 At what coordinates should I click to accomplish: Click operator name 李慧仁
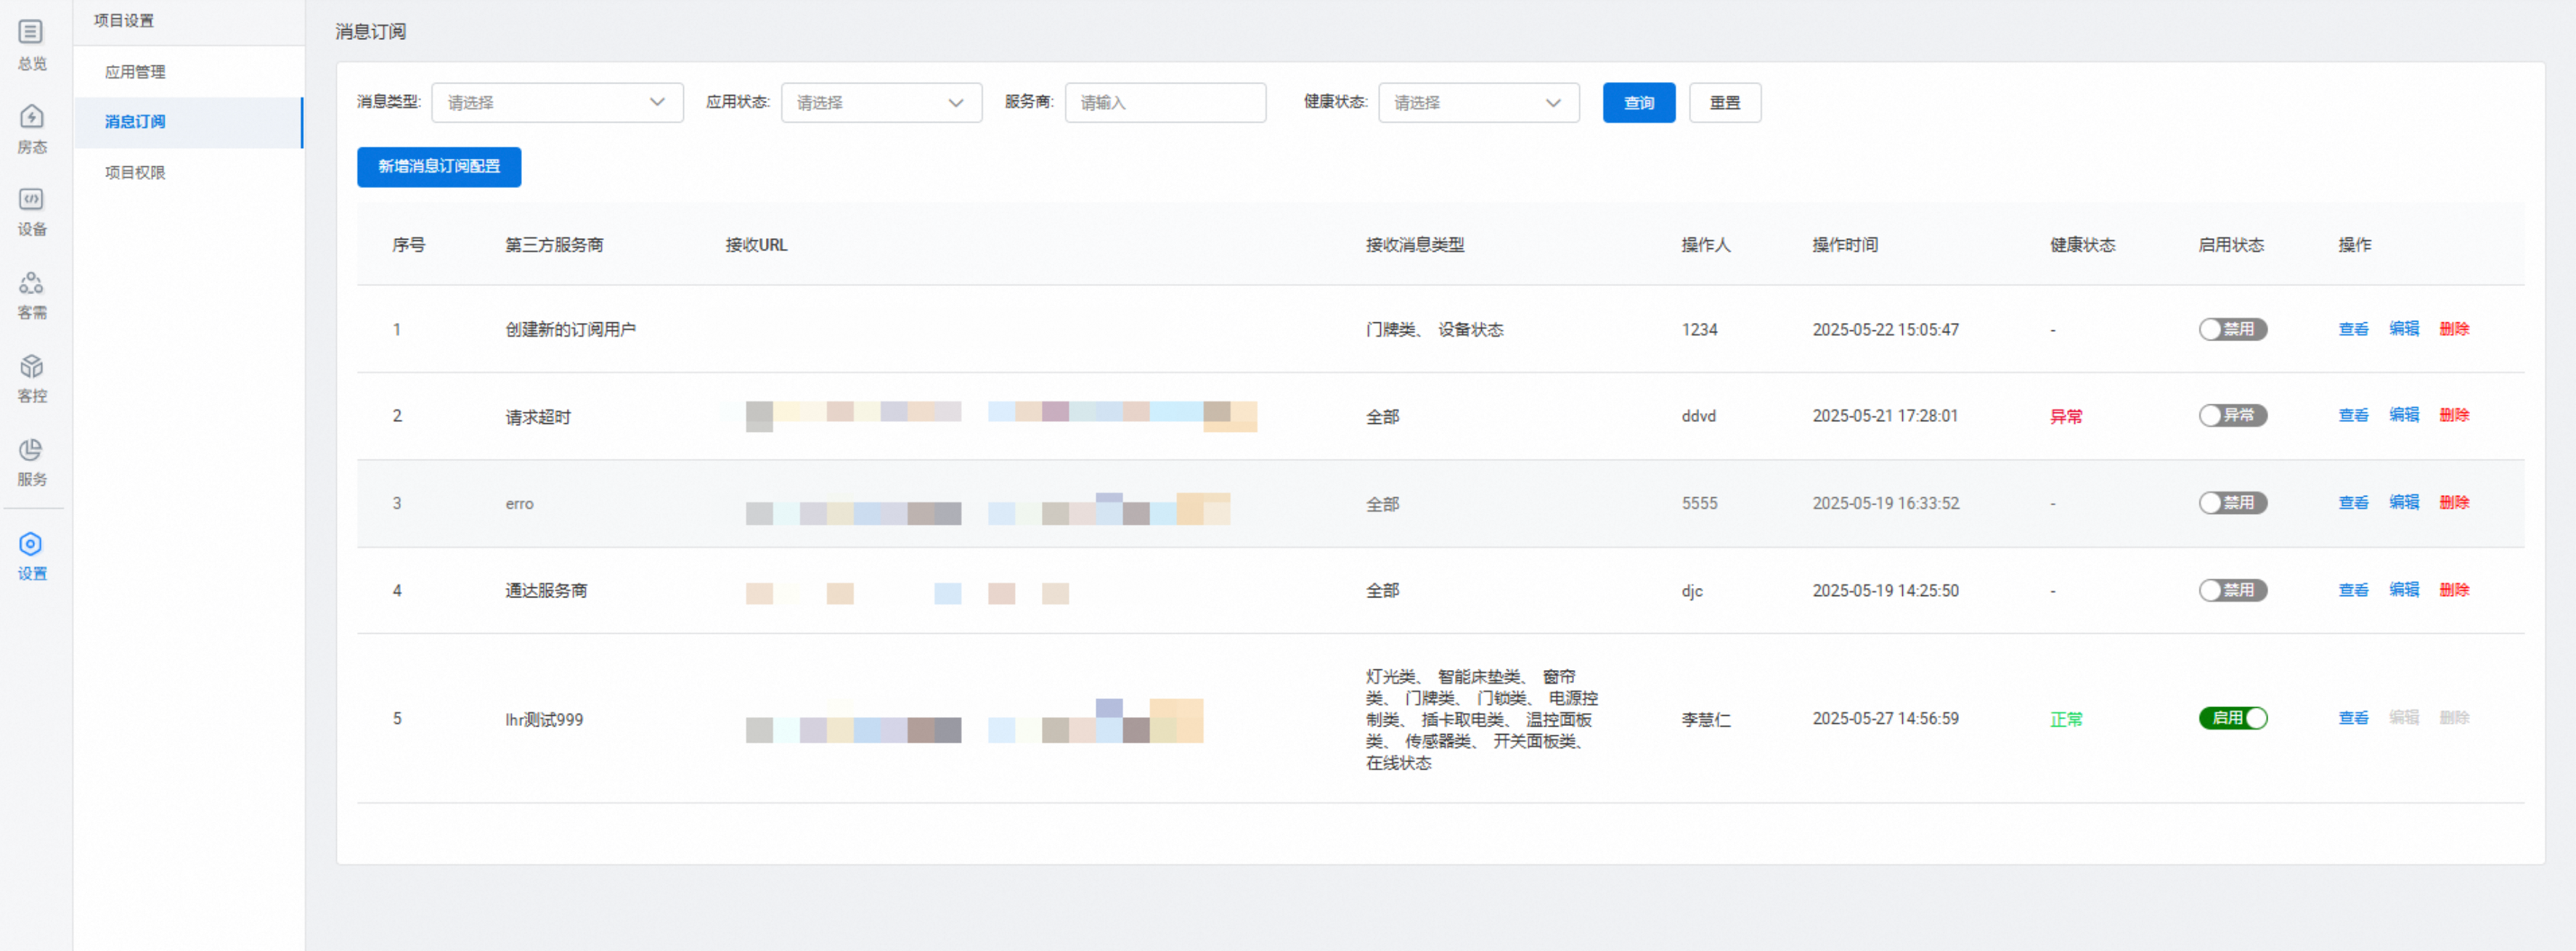click(1706, 719)
